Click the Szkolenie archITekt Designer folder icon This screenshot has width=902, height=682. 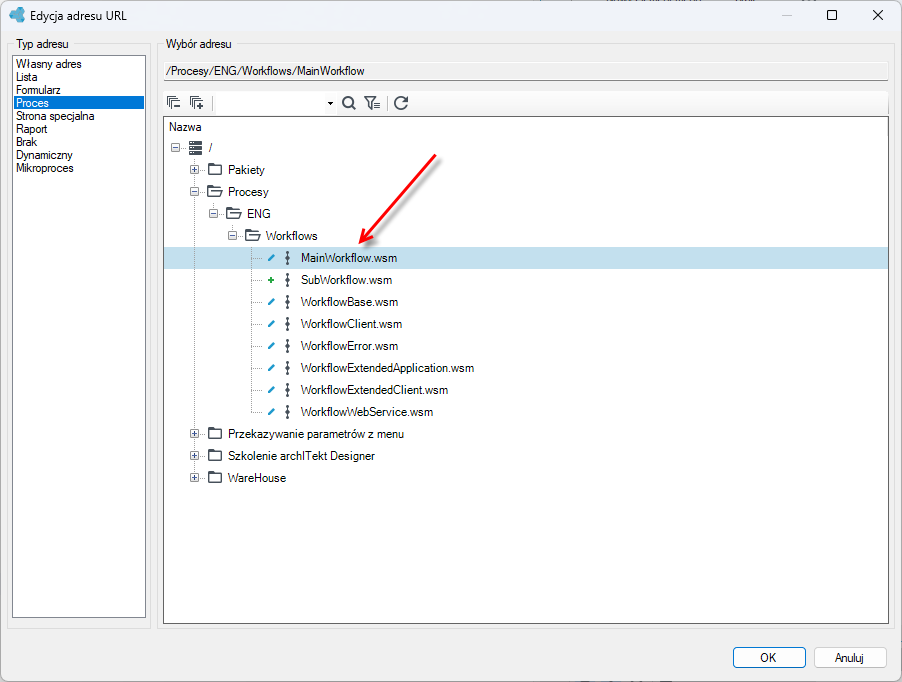(215, 456)
